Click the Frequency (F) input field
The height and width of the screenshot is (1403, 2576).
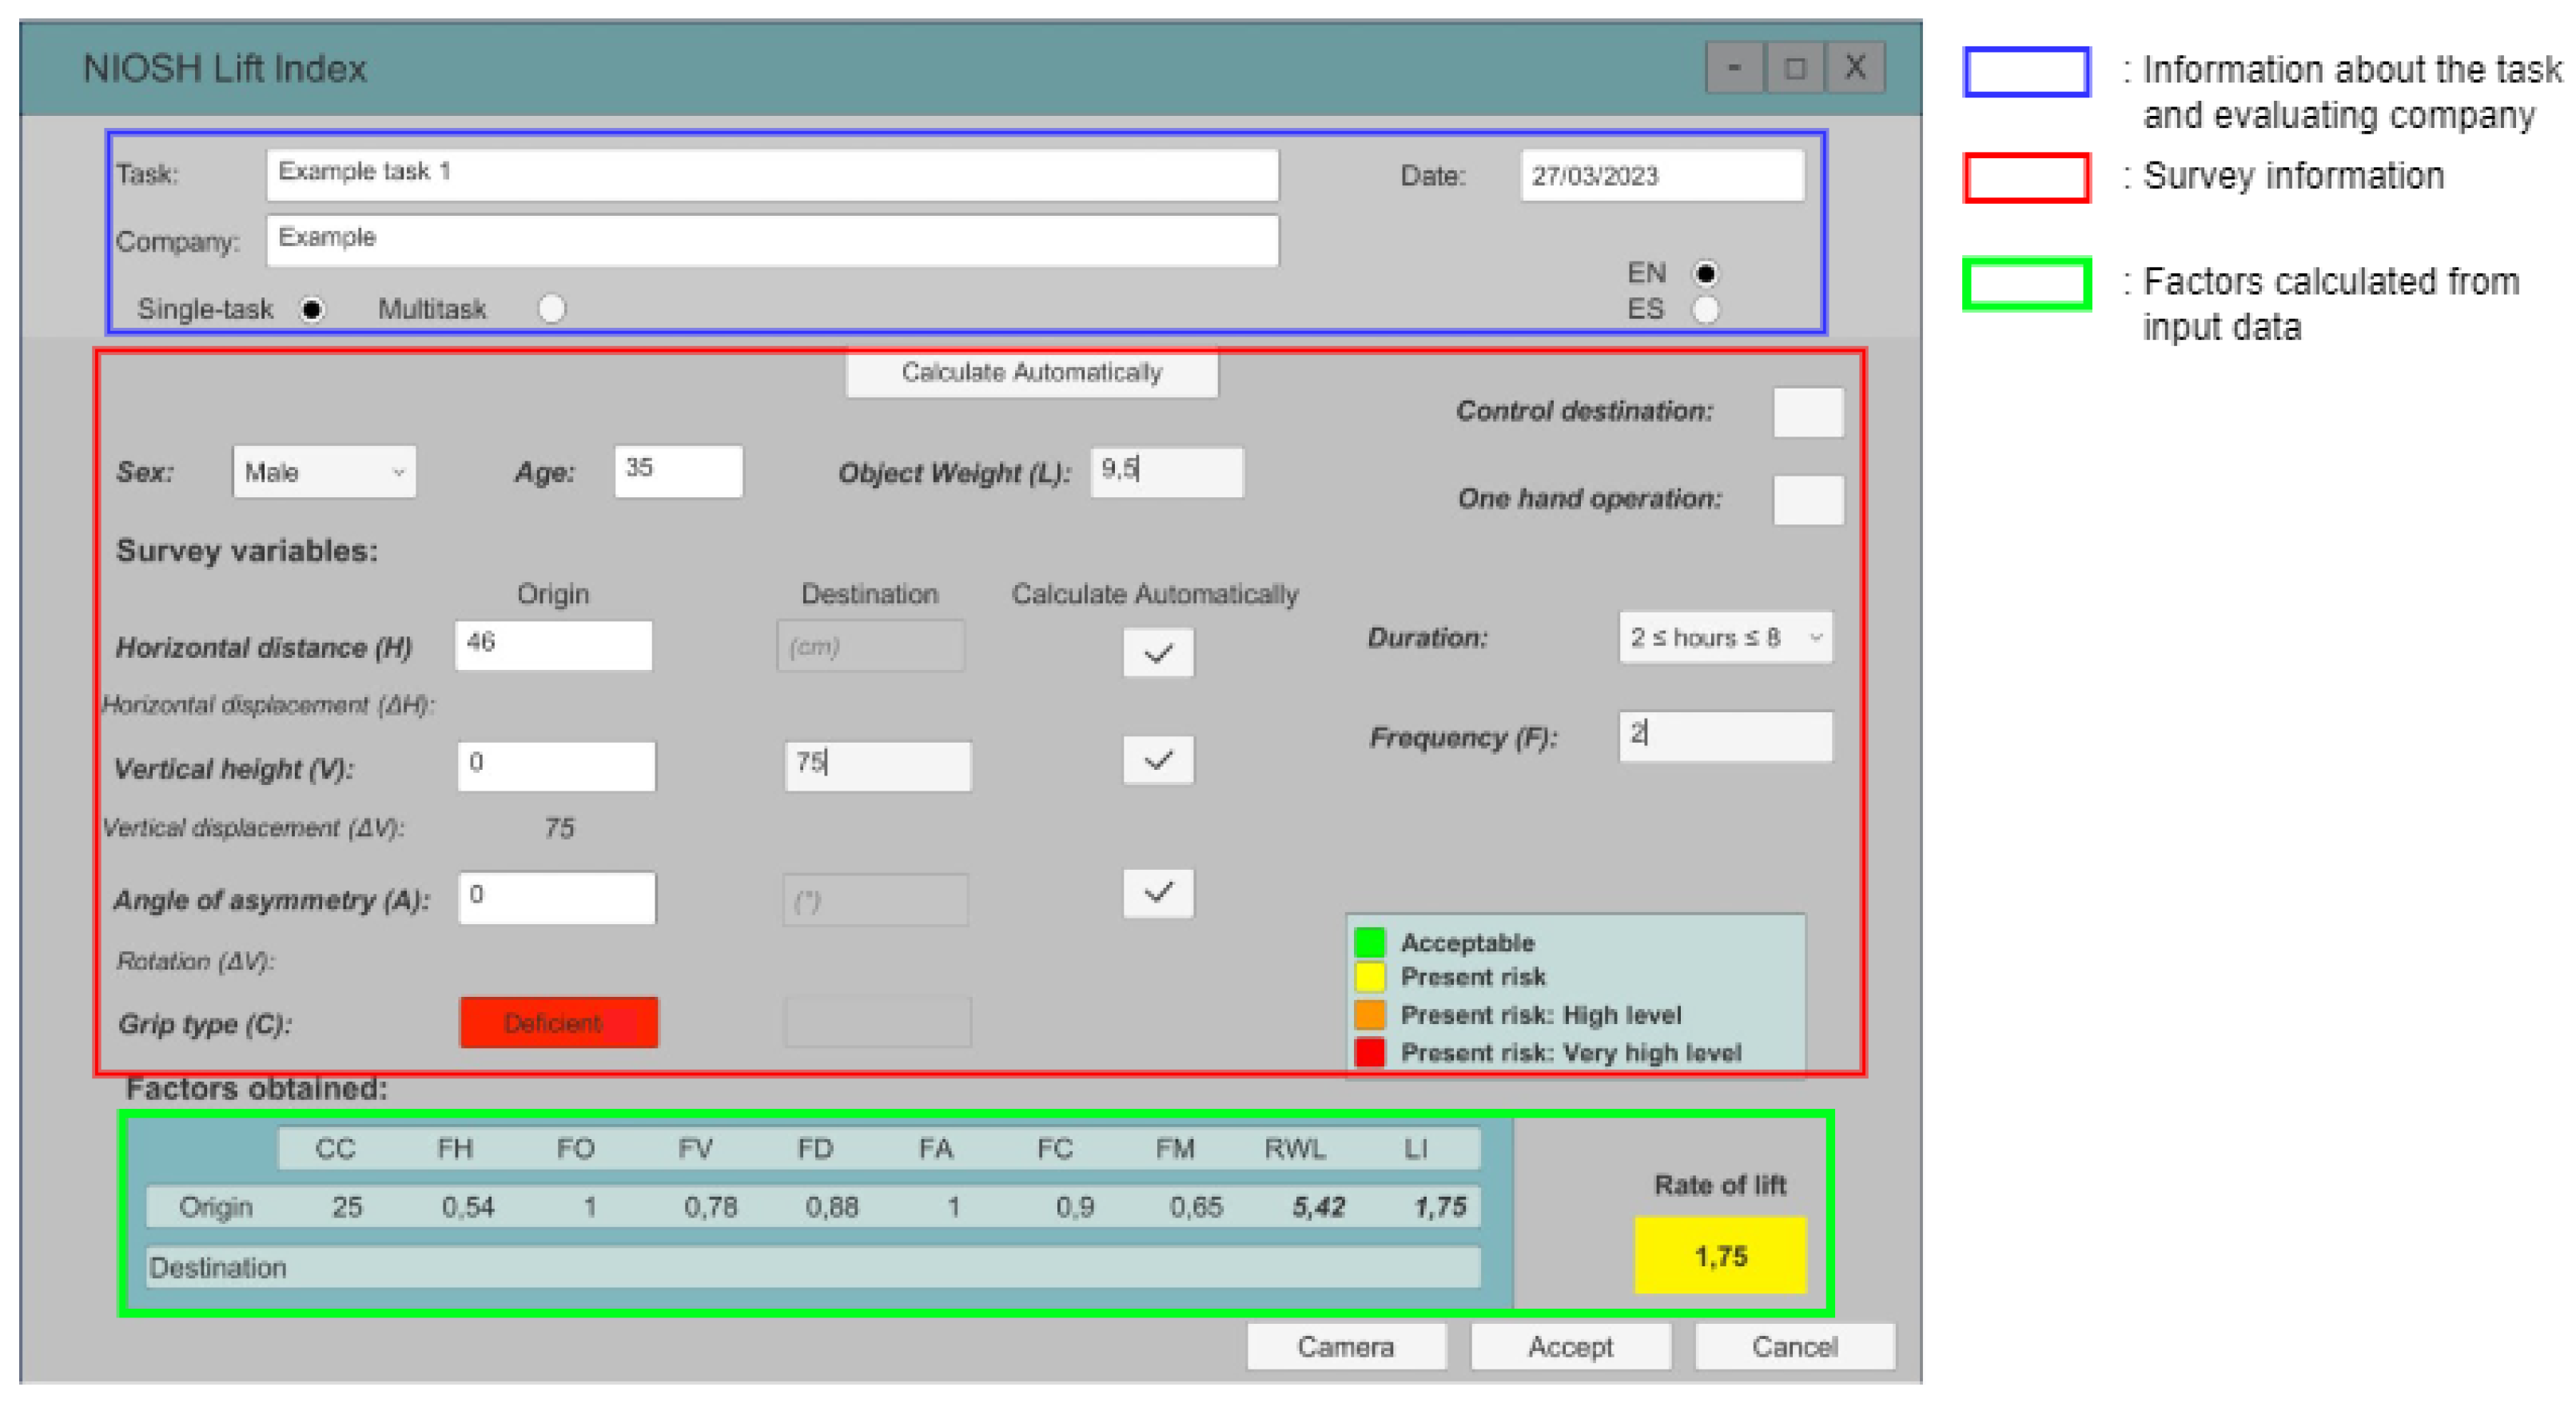point(1724,736)
